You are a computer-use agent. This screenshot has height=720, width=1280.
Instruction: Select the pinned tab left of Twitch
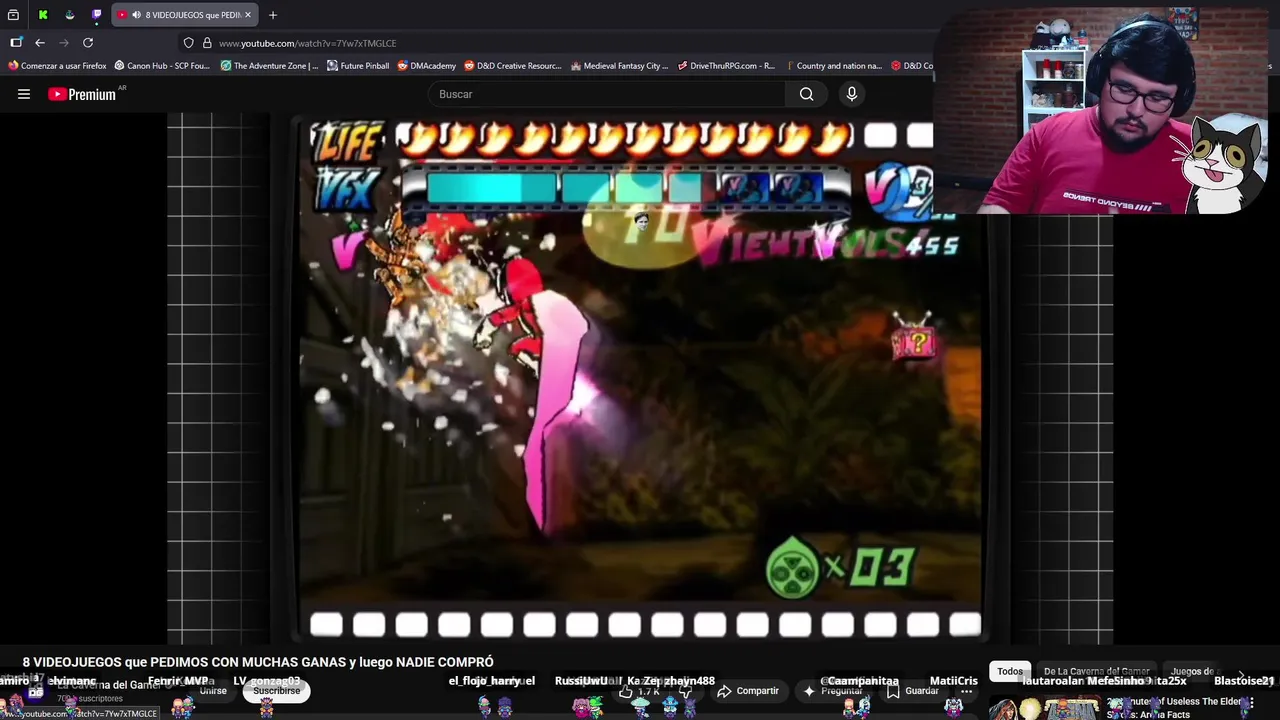pos(70,15)
